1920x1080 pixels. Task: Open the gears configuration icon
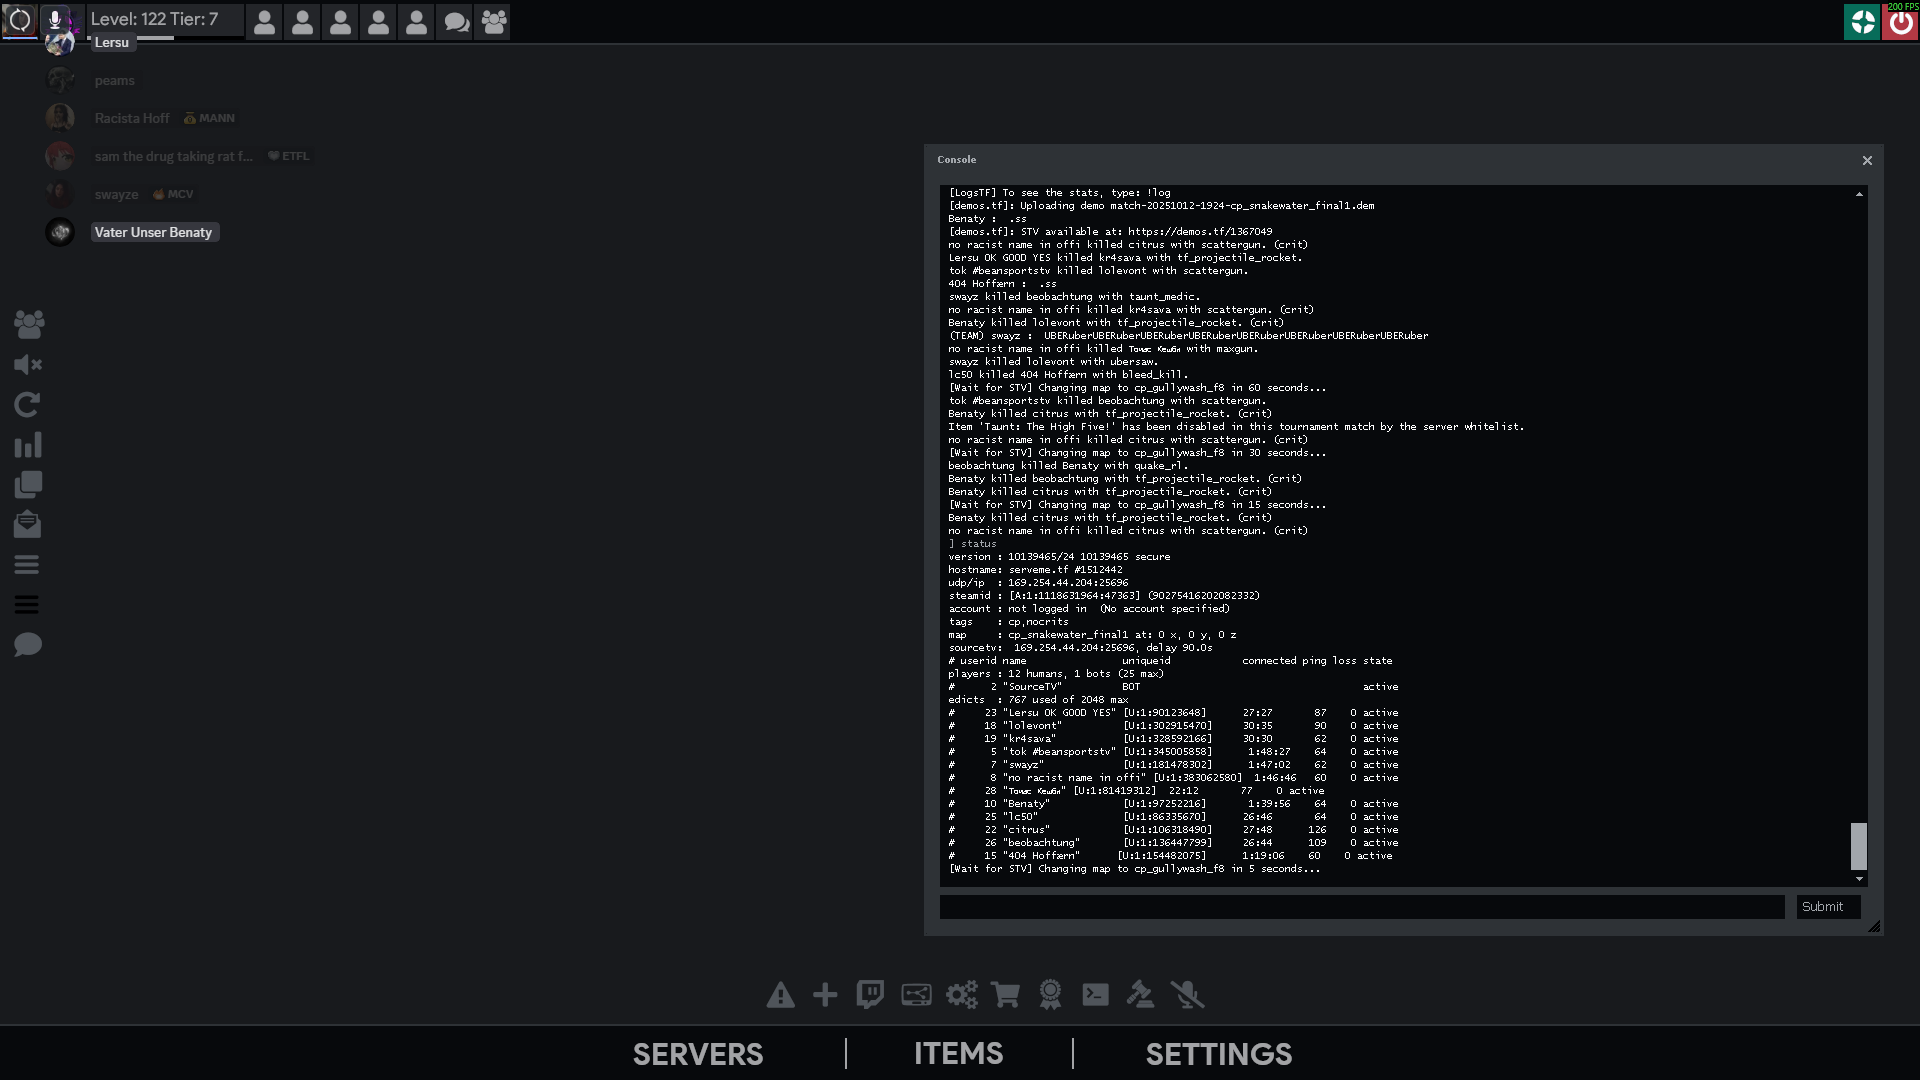961,995
